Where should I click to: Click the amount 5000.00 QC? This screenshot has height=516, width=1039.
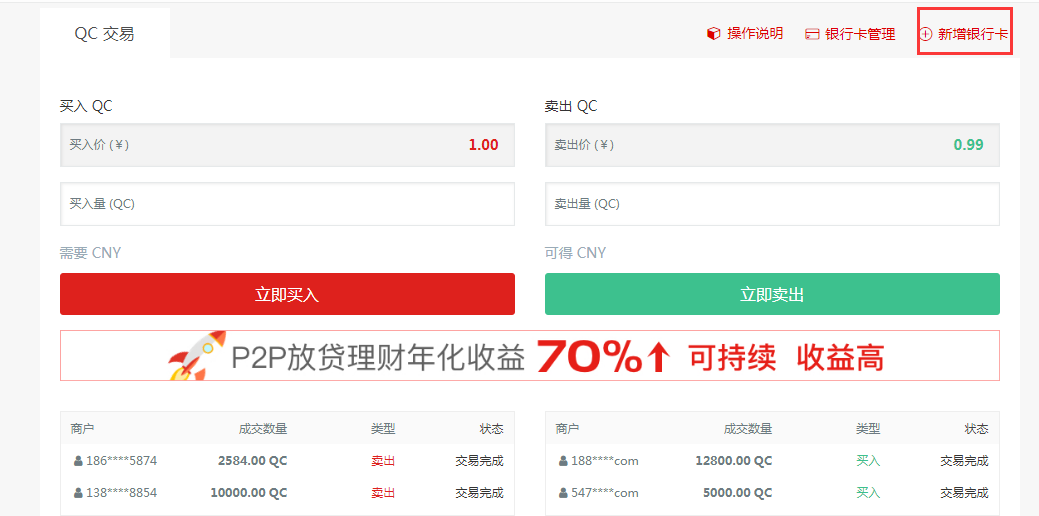(x=738, y=493)
